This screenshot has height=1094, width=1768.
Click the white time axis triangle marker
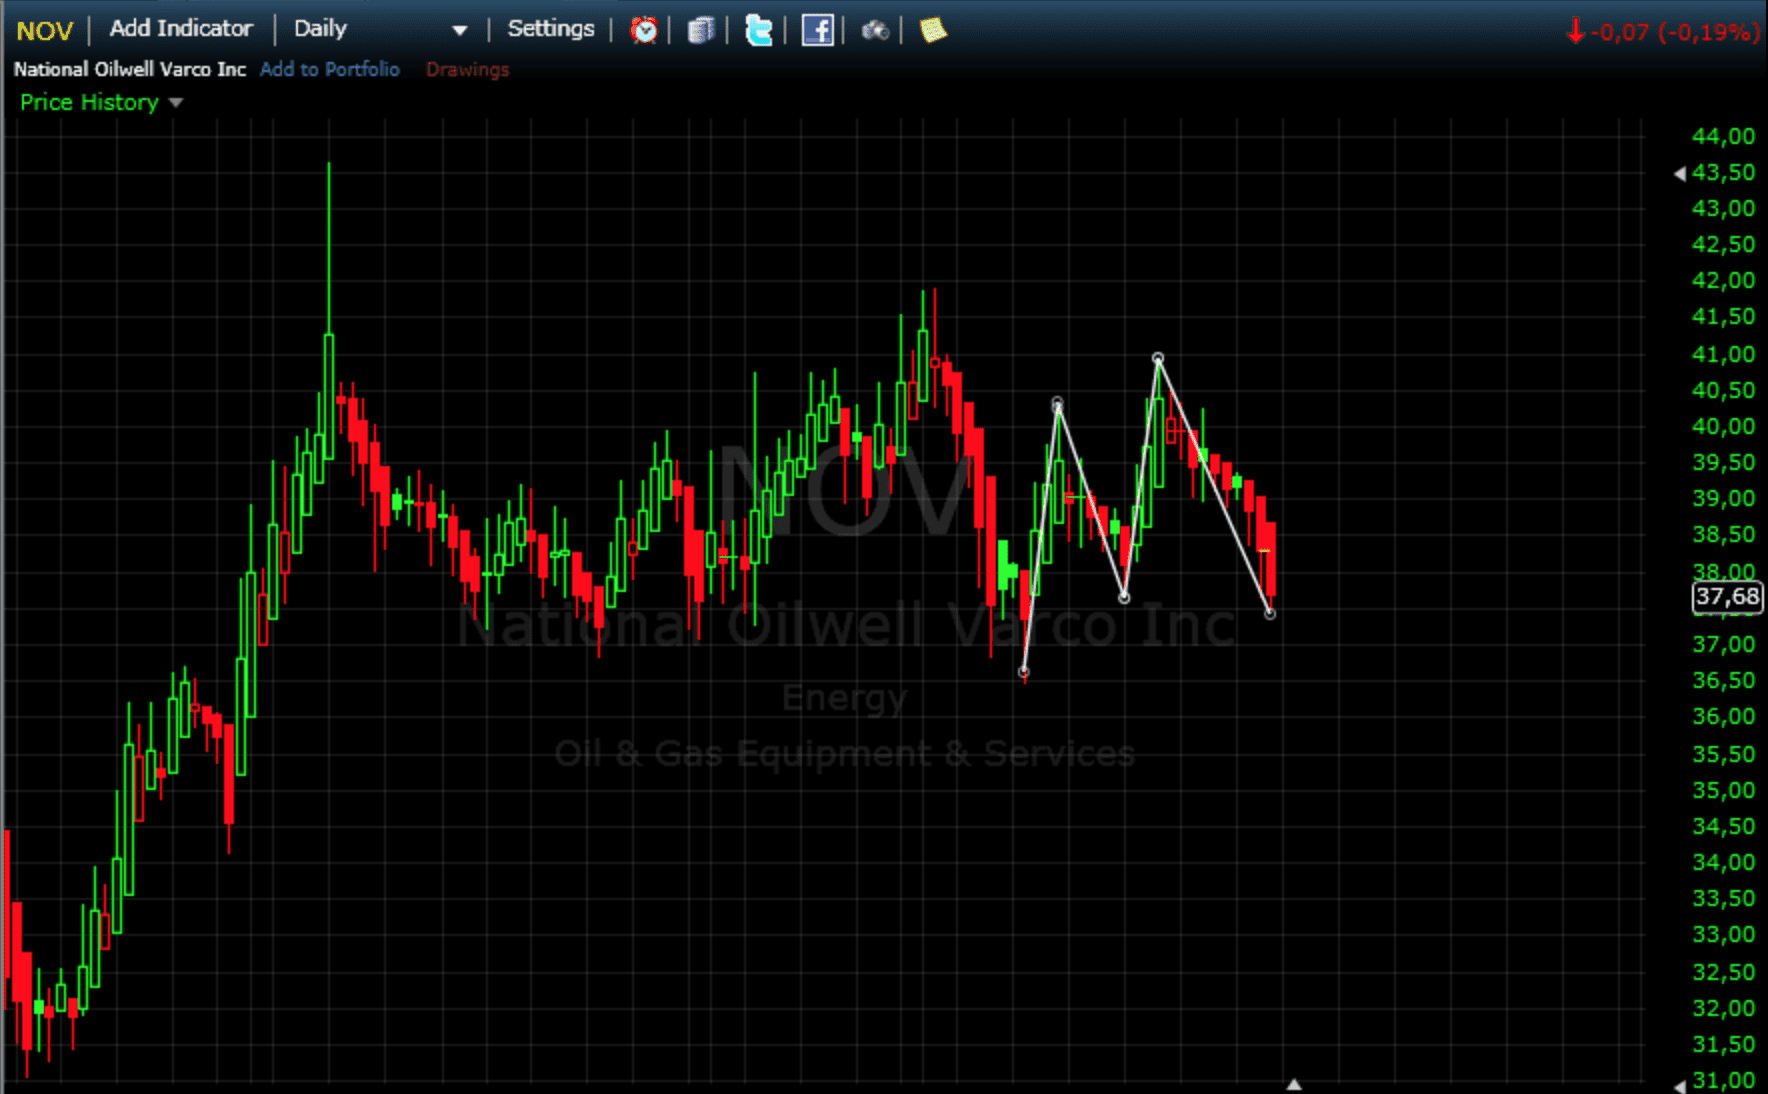(1294, 1084)
